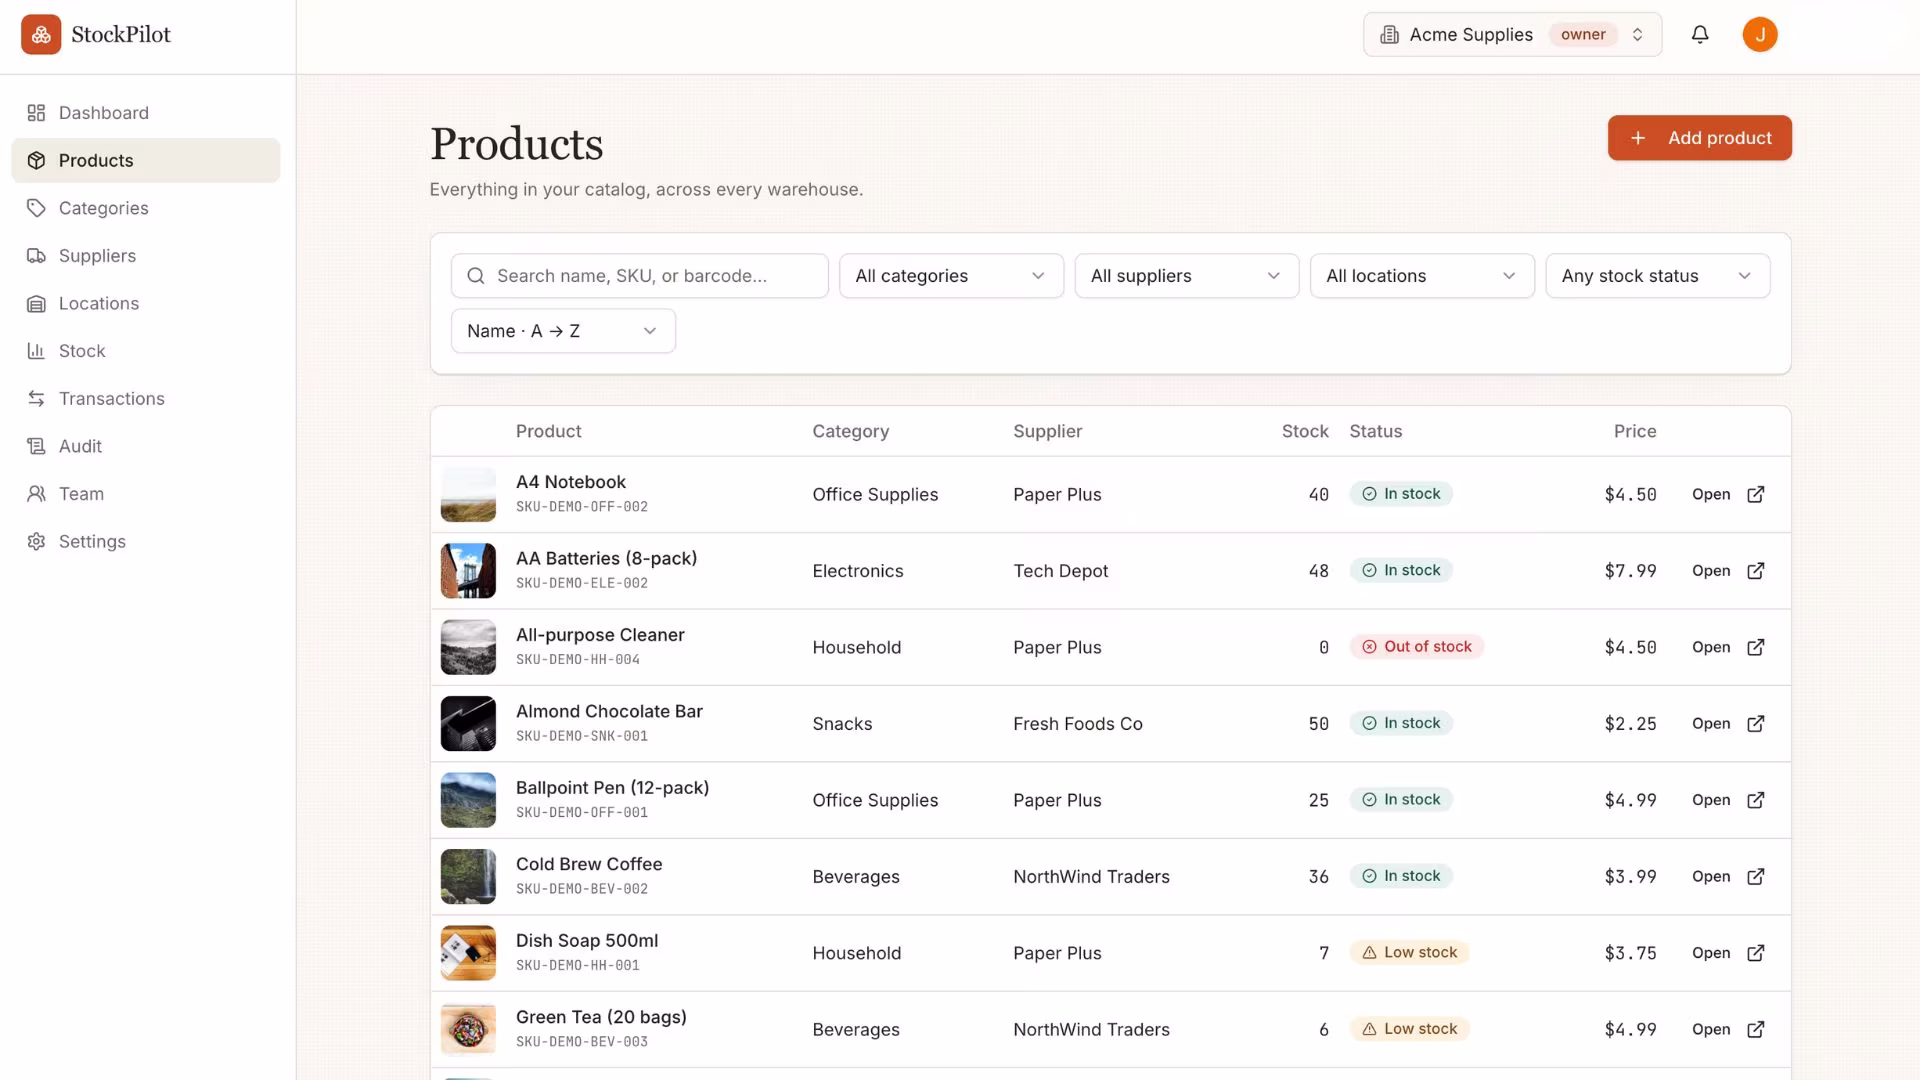Image resolution: width=1920 pixels, height=1080 pixels.
Task: Click the Price column header
Action: pos(1635,432)
